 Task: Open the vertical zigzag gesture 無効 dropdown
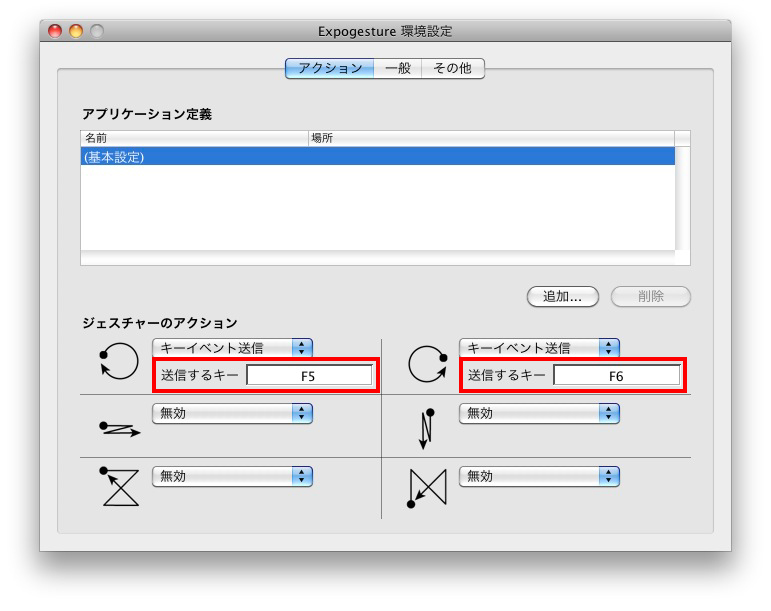point(539,413)
